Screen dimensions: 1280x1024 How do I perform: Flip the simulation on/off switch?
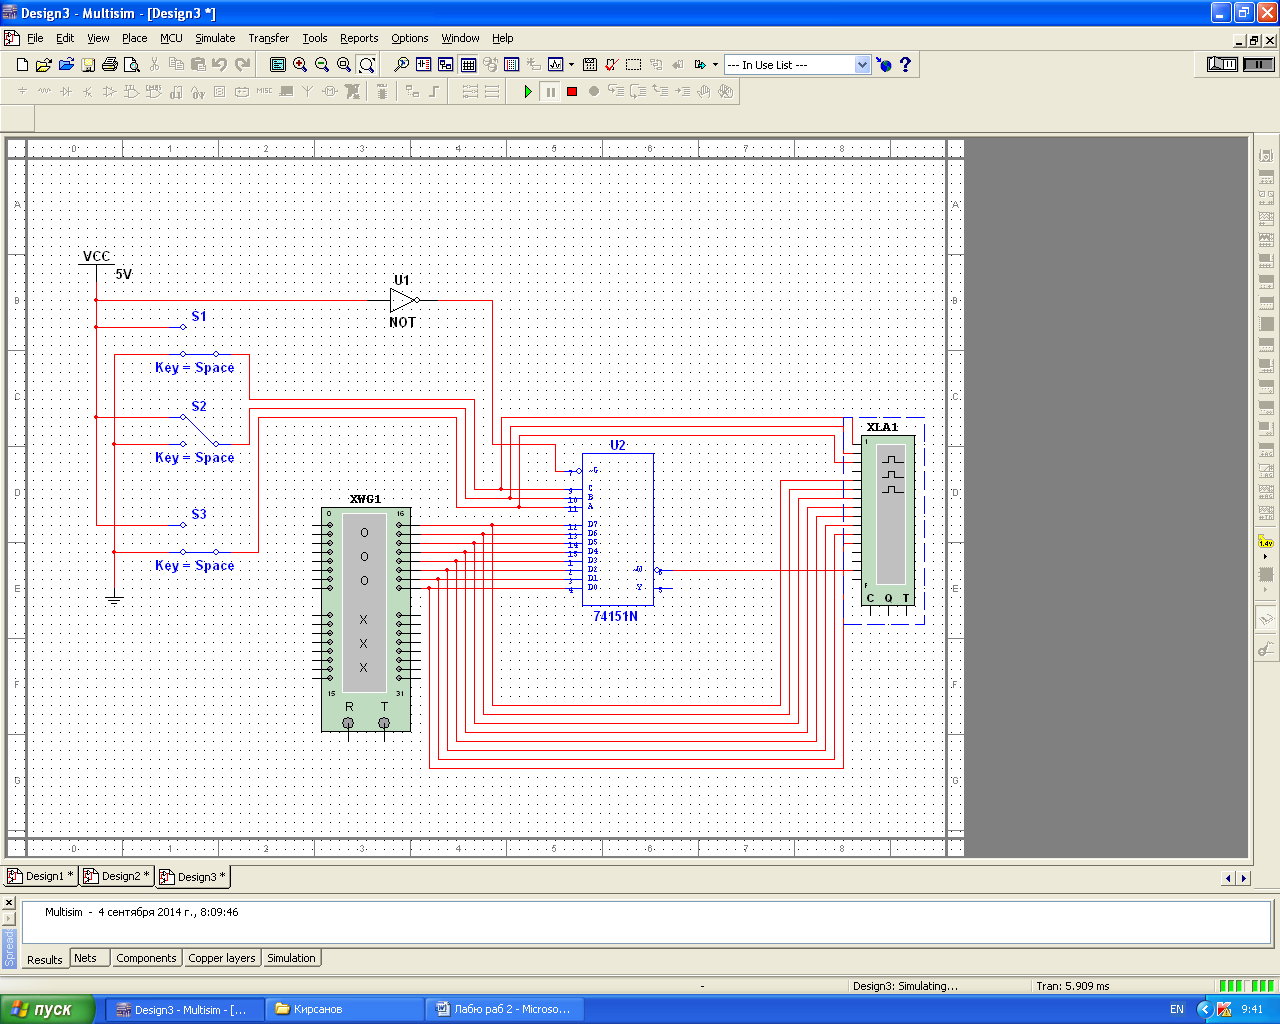(x=1222, y=64)
